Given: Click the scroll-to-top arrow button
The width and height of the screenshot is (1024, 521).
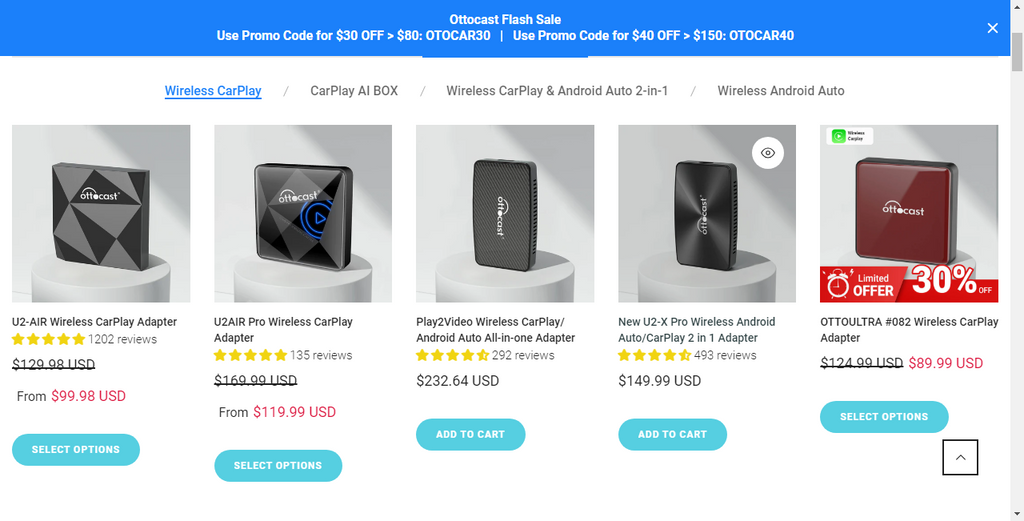Looking at the screenshot, I should point(960,457).
